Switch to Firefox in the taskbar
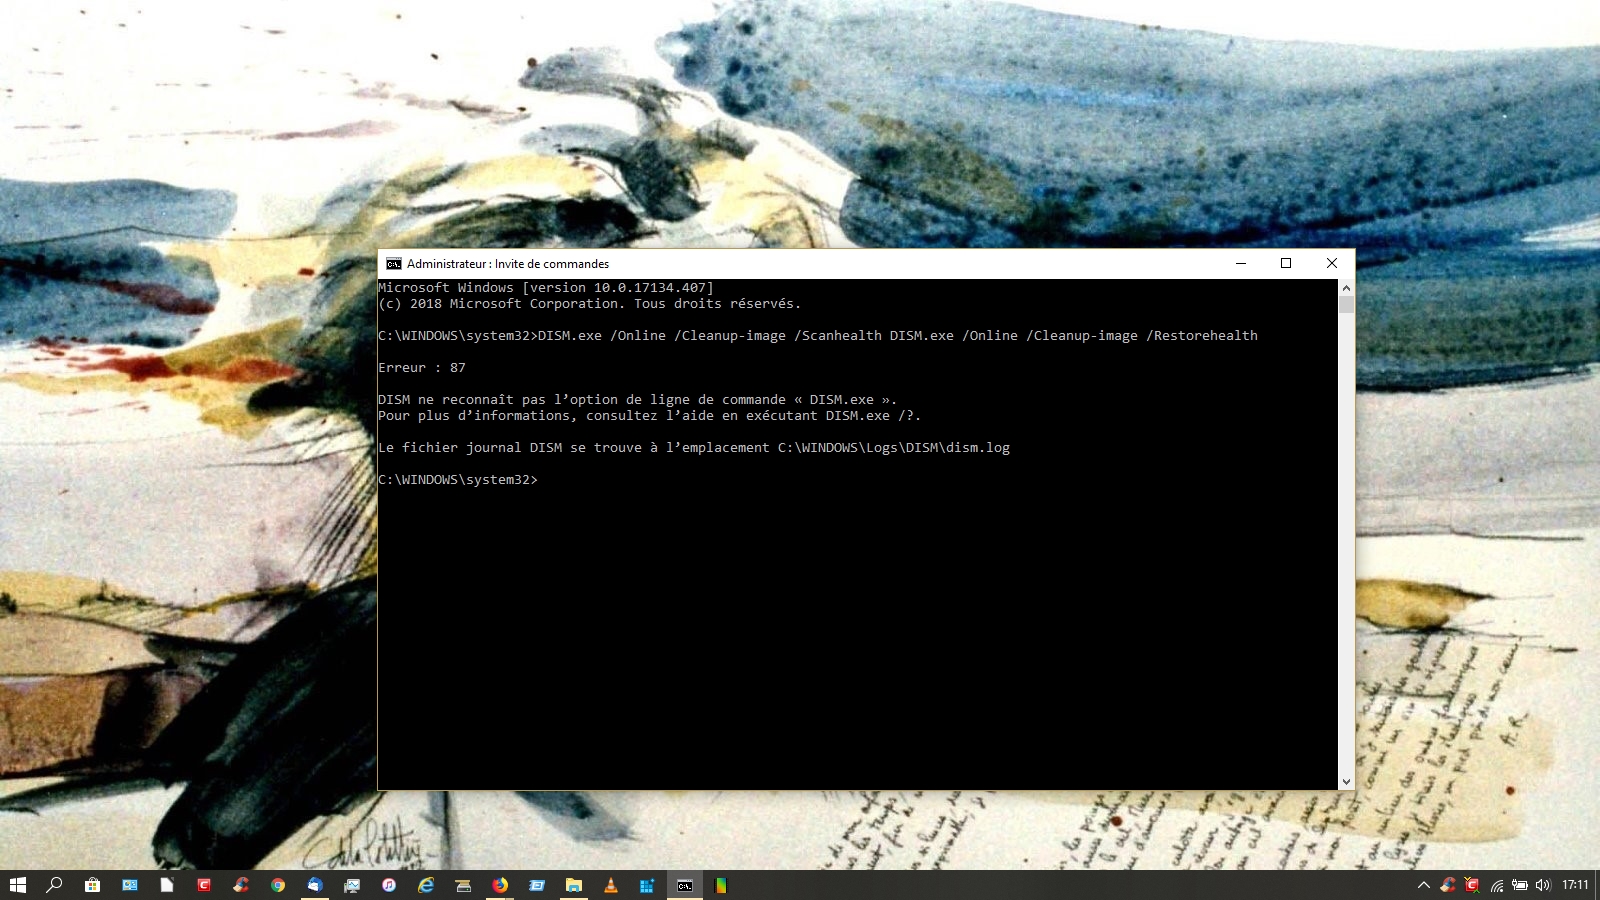This screenshot has height=900, width=1600. [500, 885]
